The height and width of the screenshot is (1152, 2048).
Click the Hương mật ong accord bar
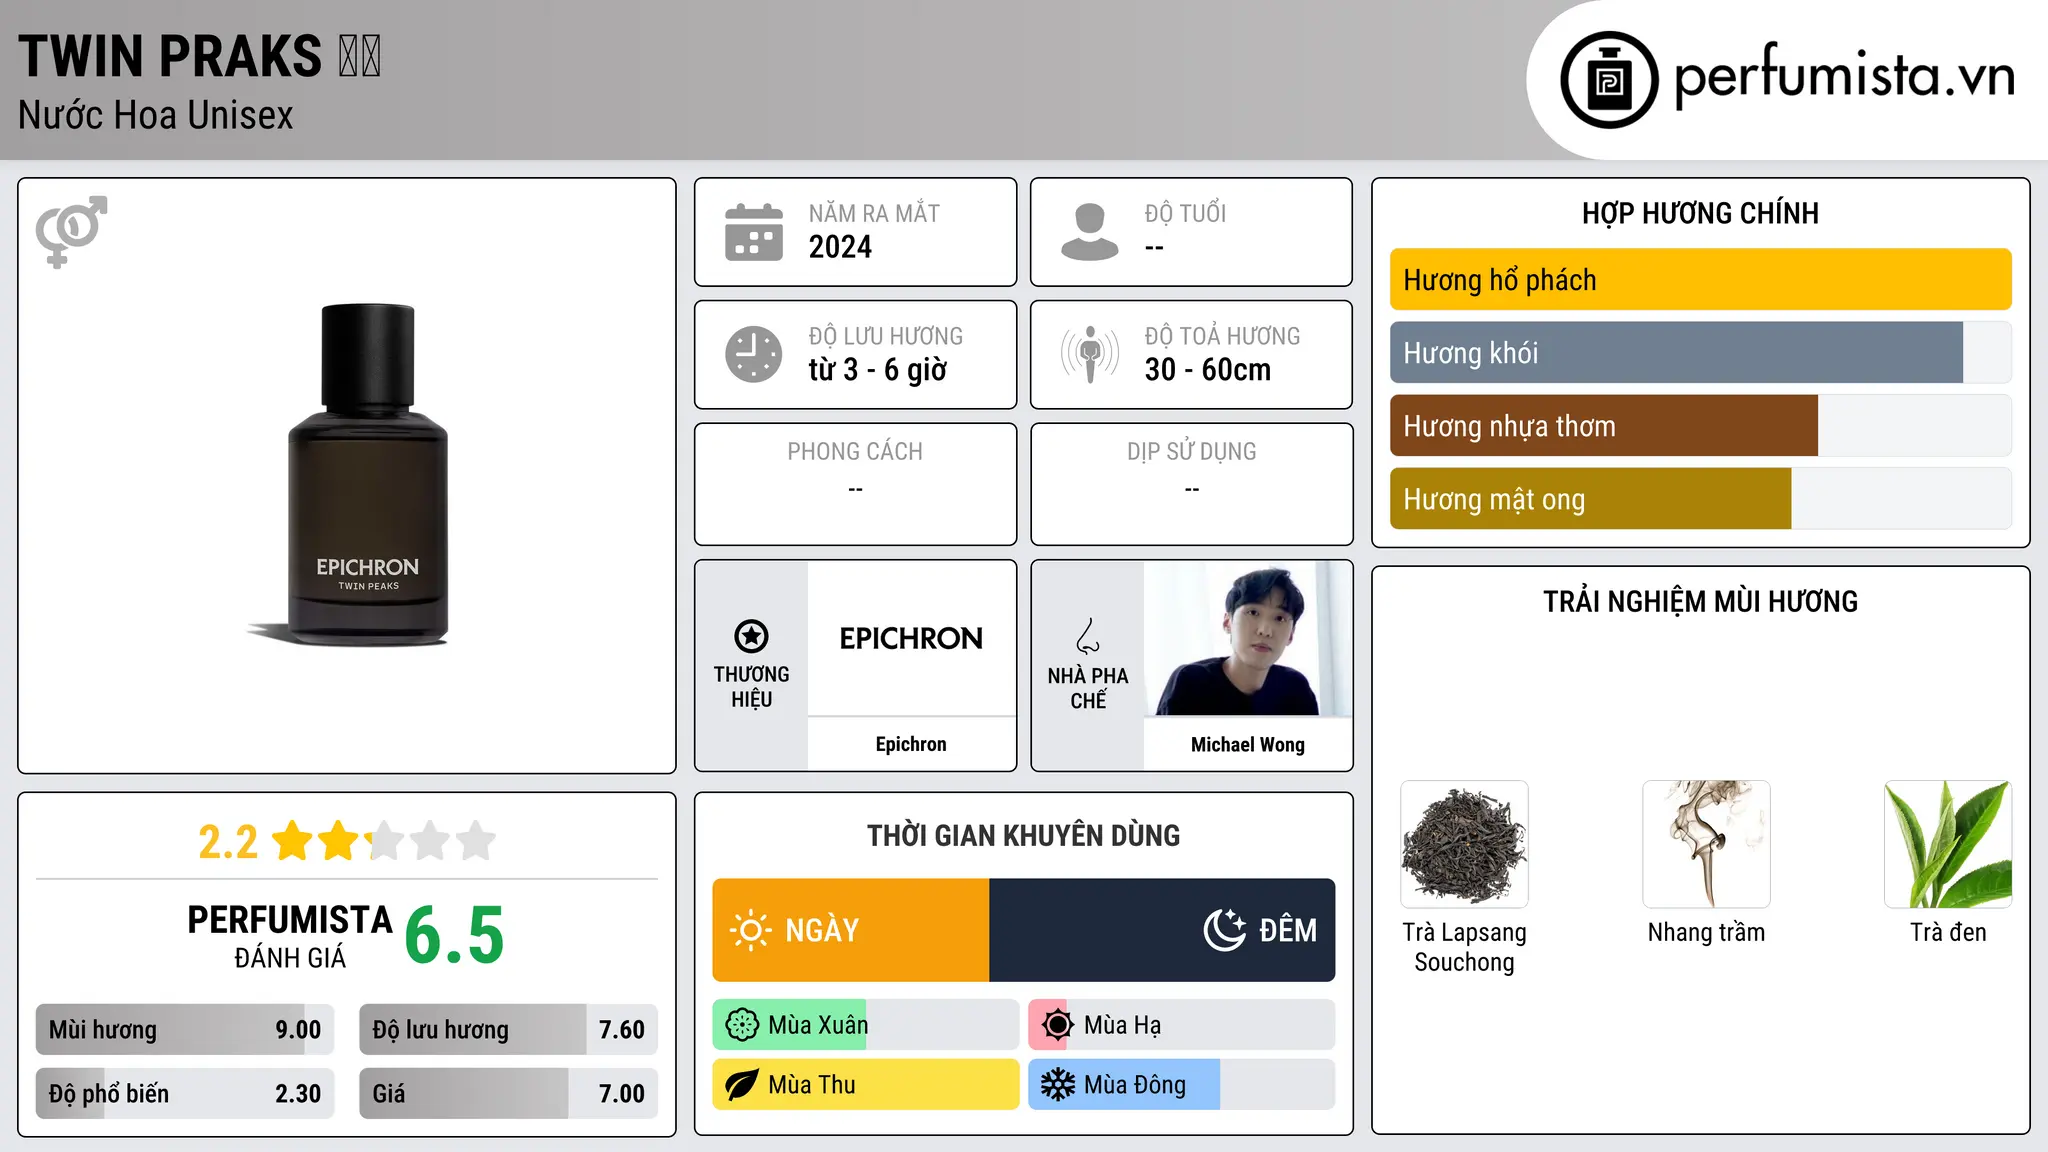coord(1700,499)
